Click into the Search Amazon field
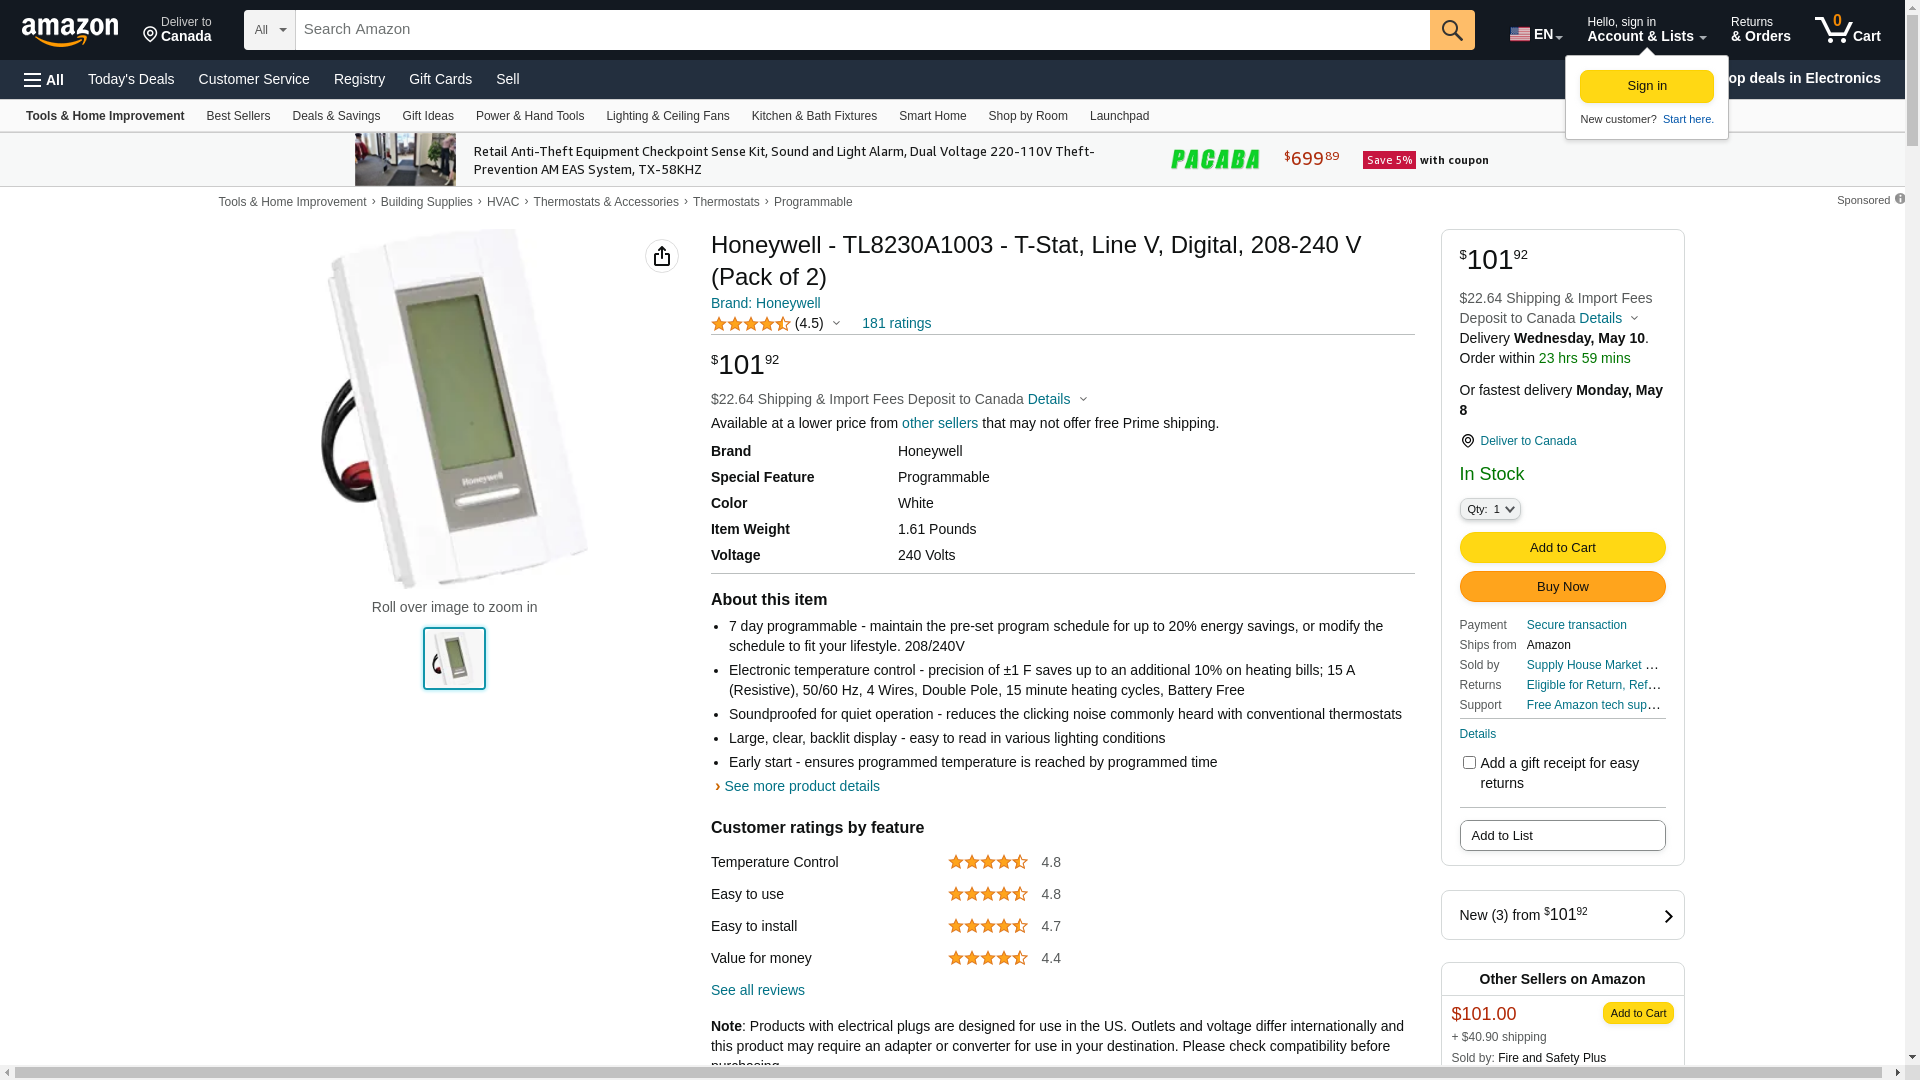 point(862,30)
